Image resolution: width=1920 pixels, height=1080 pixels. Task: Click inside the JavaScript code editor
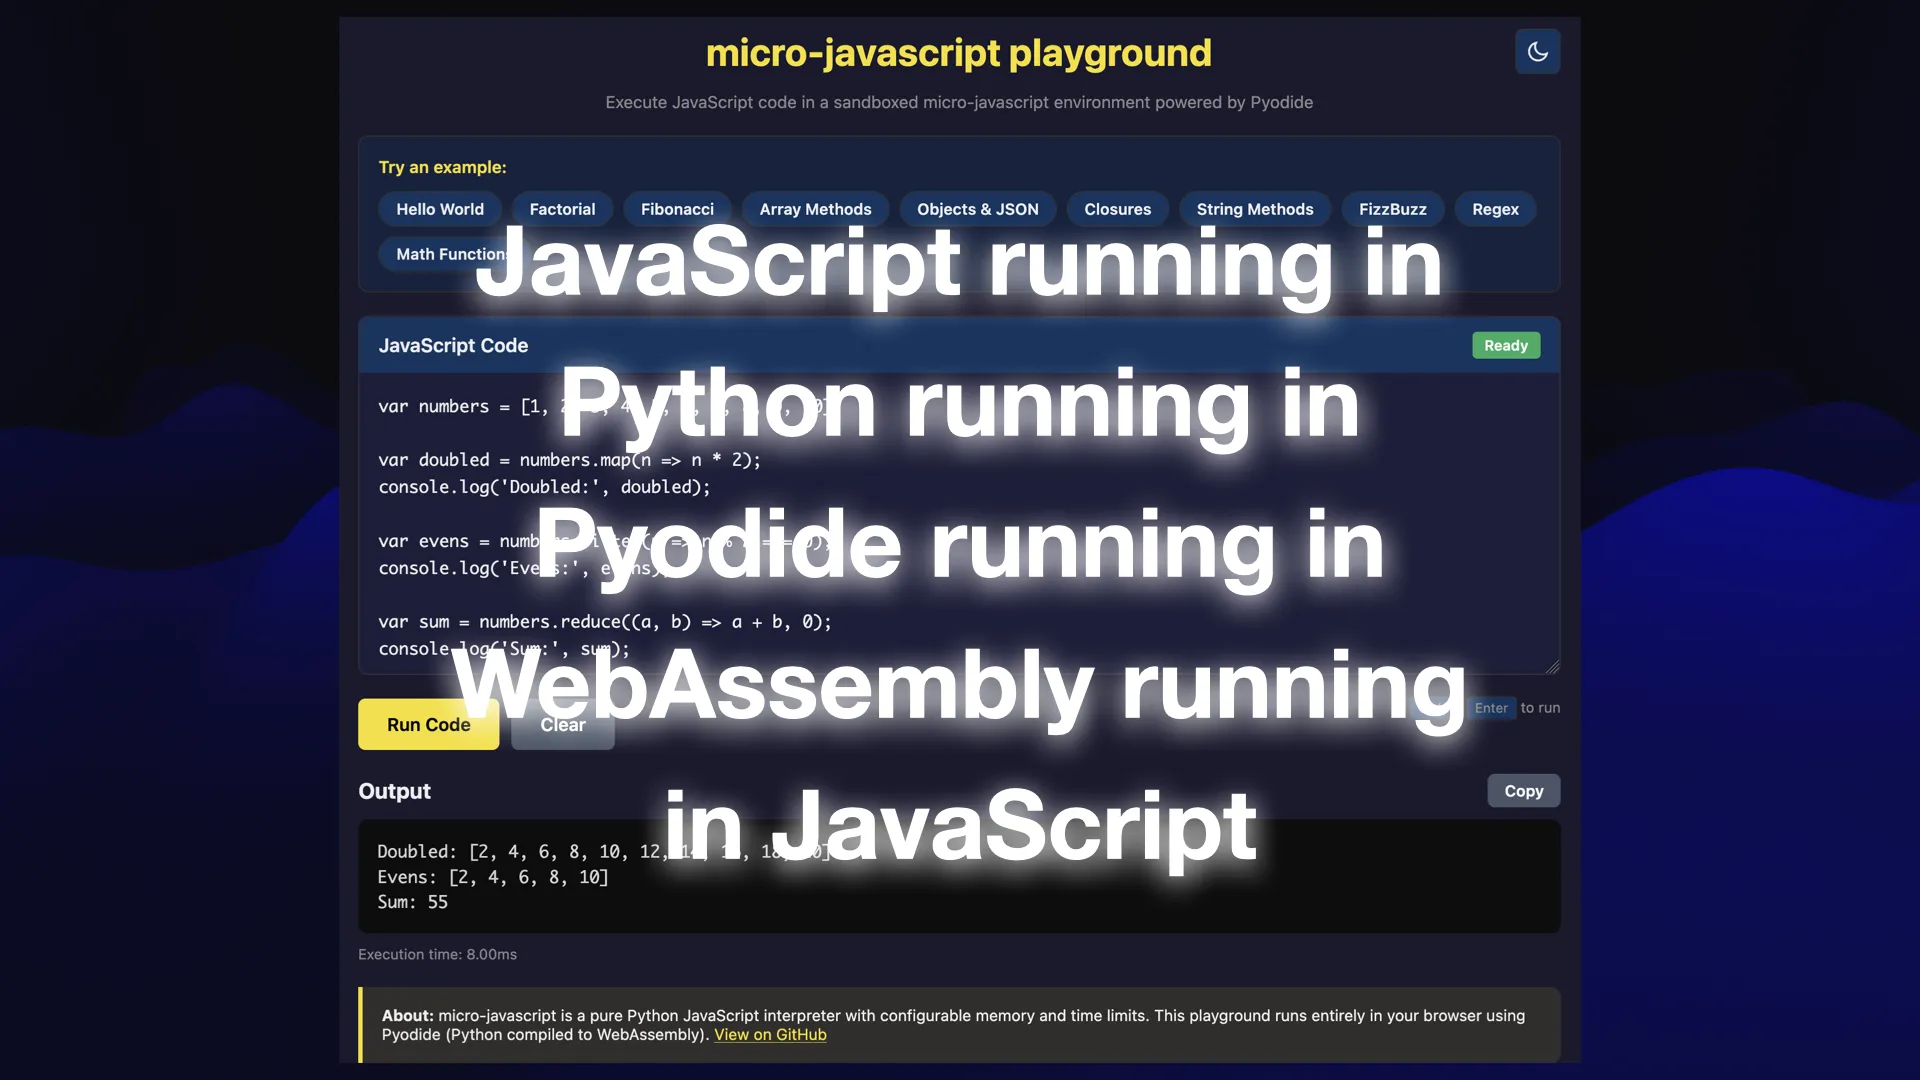tap(959, 523)
